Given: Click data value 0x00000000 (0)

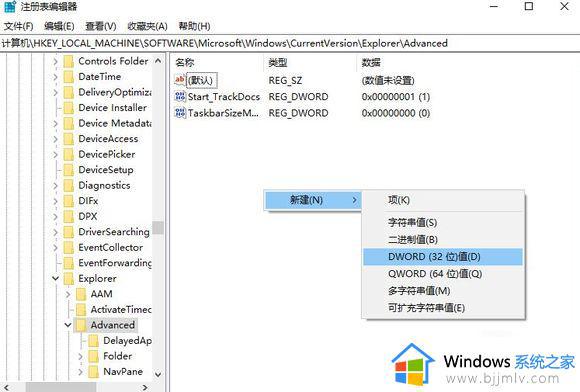Looking at the screenshot, I should pyautogui.click(x=396, y=113).
